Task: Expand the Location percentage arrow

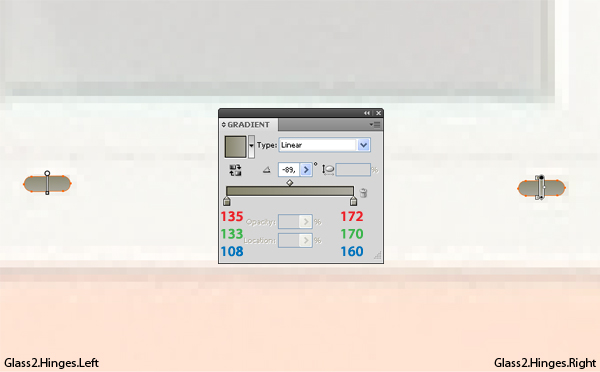Action: click(306, 240)
